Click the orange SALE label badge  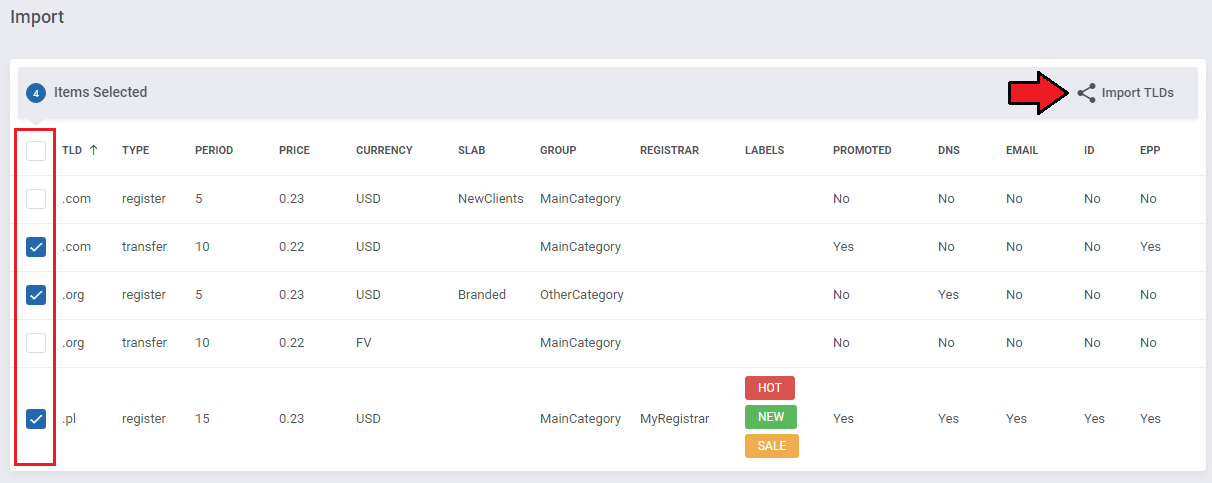[x=772, y=446]
